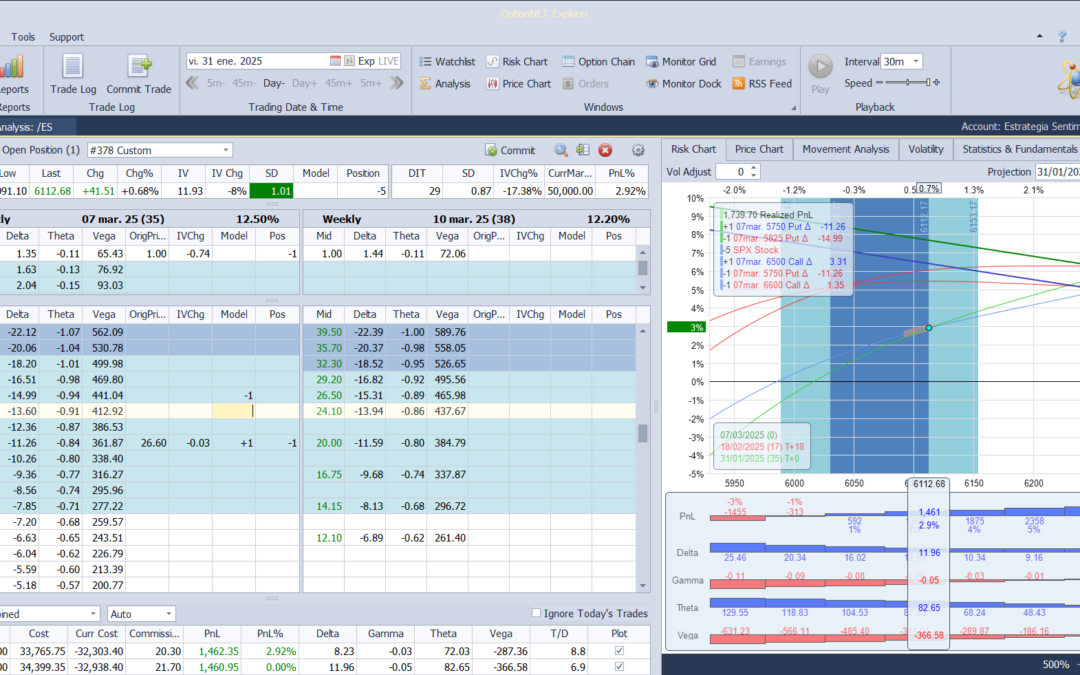1080x675 pixels.
Task: Toggle Ignore Today's Trades checkbox
Action: click(536, 613)
